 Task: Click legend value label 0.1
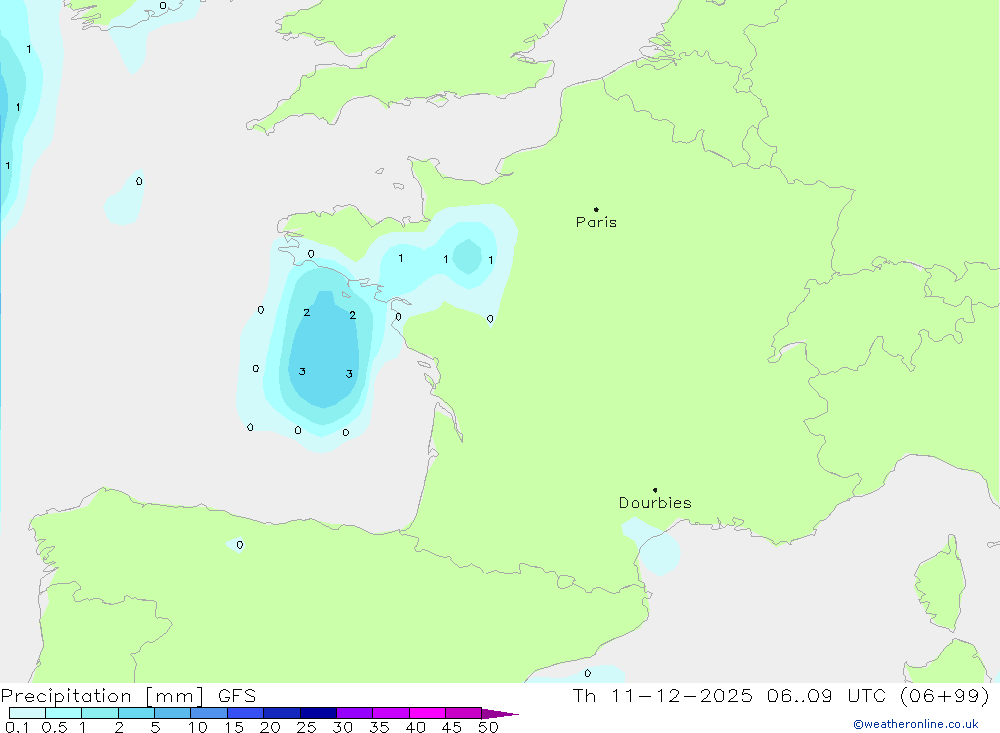17,727
